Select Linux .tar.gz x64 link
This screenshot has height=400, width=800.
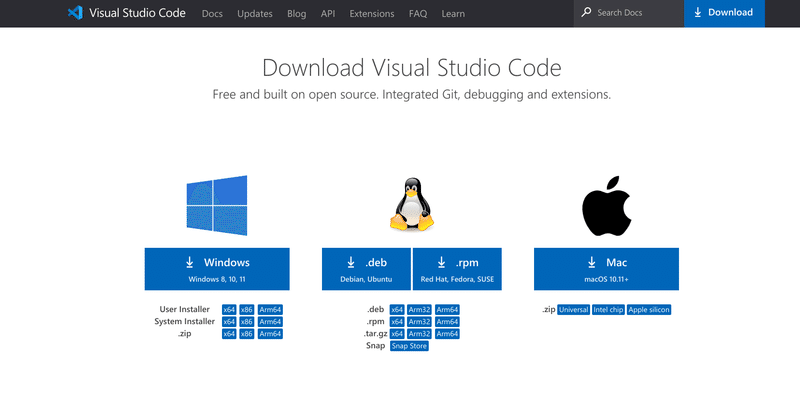(x=397, y=334)
